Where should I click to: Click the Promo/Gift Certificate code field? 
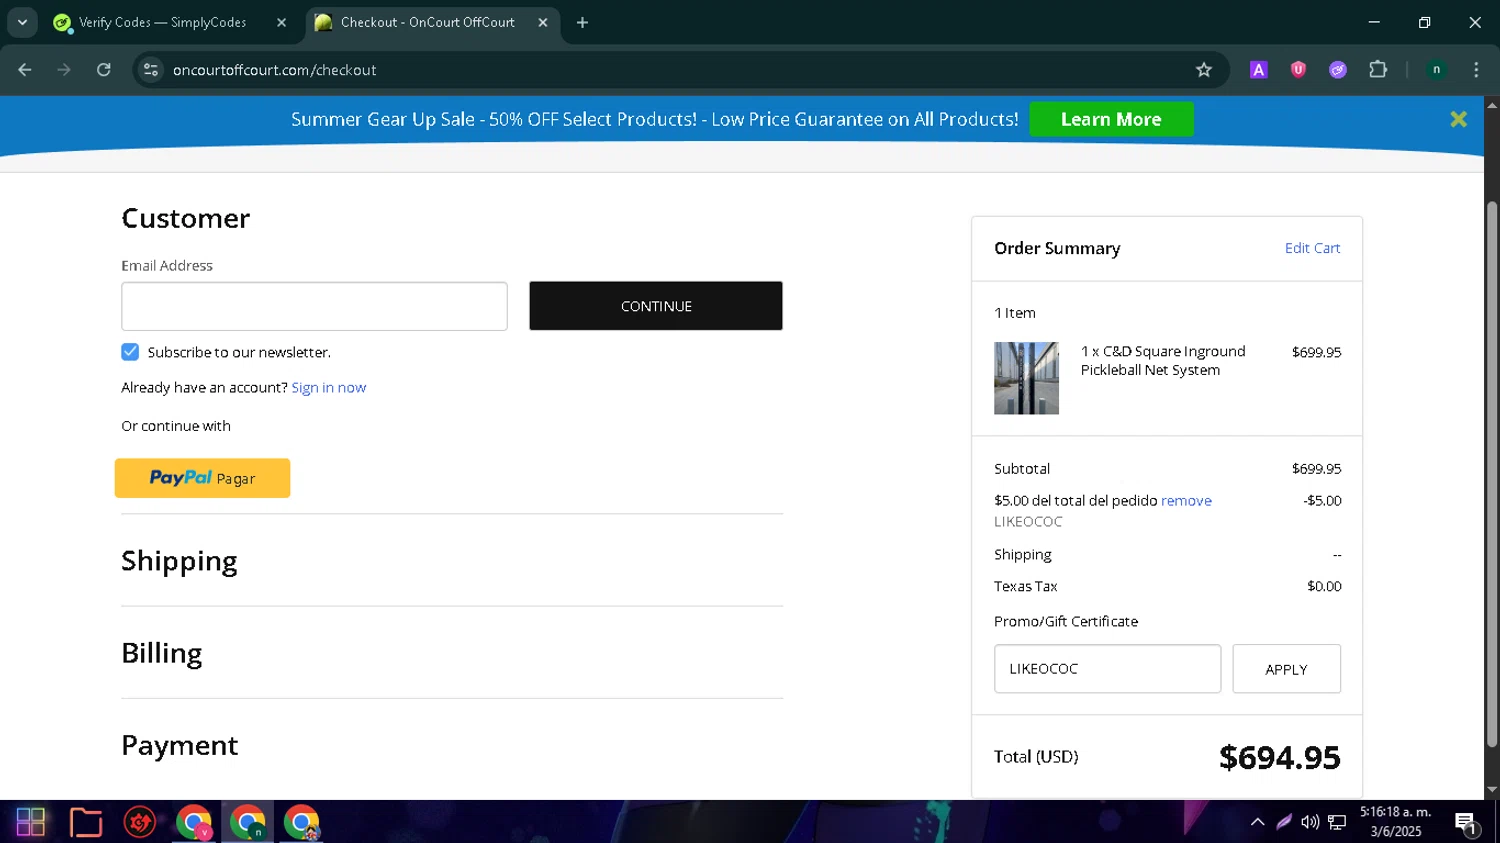pyautogui.click(x=1107, y=669)
